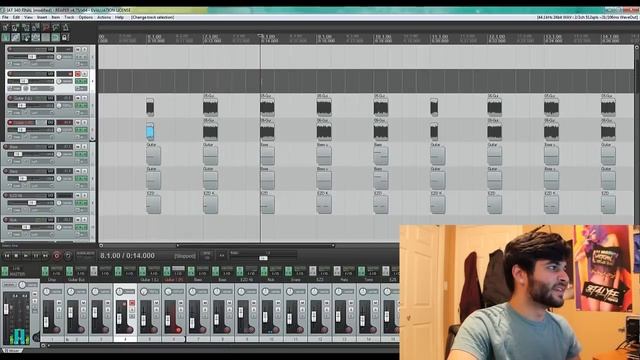Open the Actions menu
Viewport: 640px width, 360px height.
pyautogui.click(x=104, y=18)
